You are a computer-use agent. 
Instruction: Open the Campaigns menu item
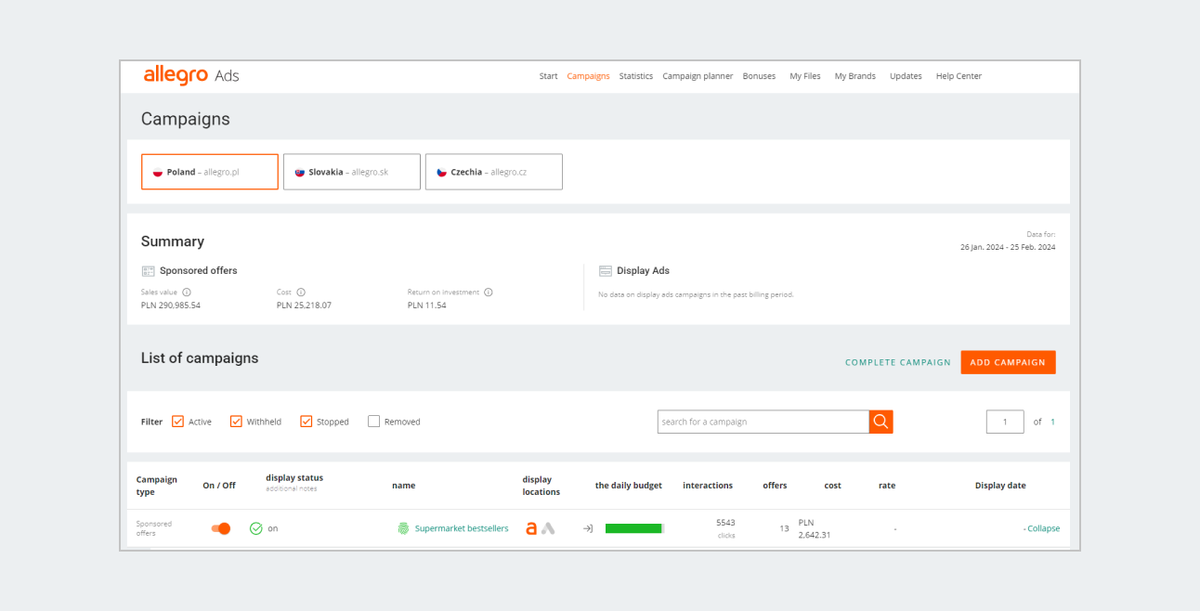tap(588, 76)
